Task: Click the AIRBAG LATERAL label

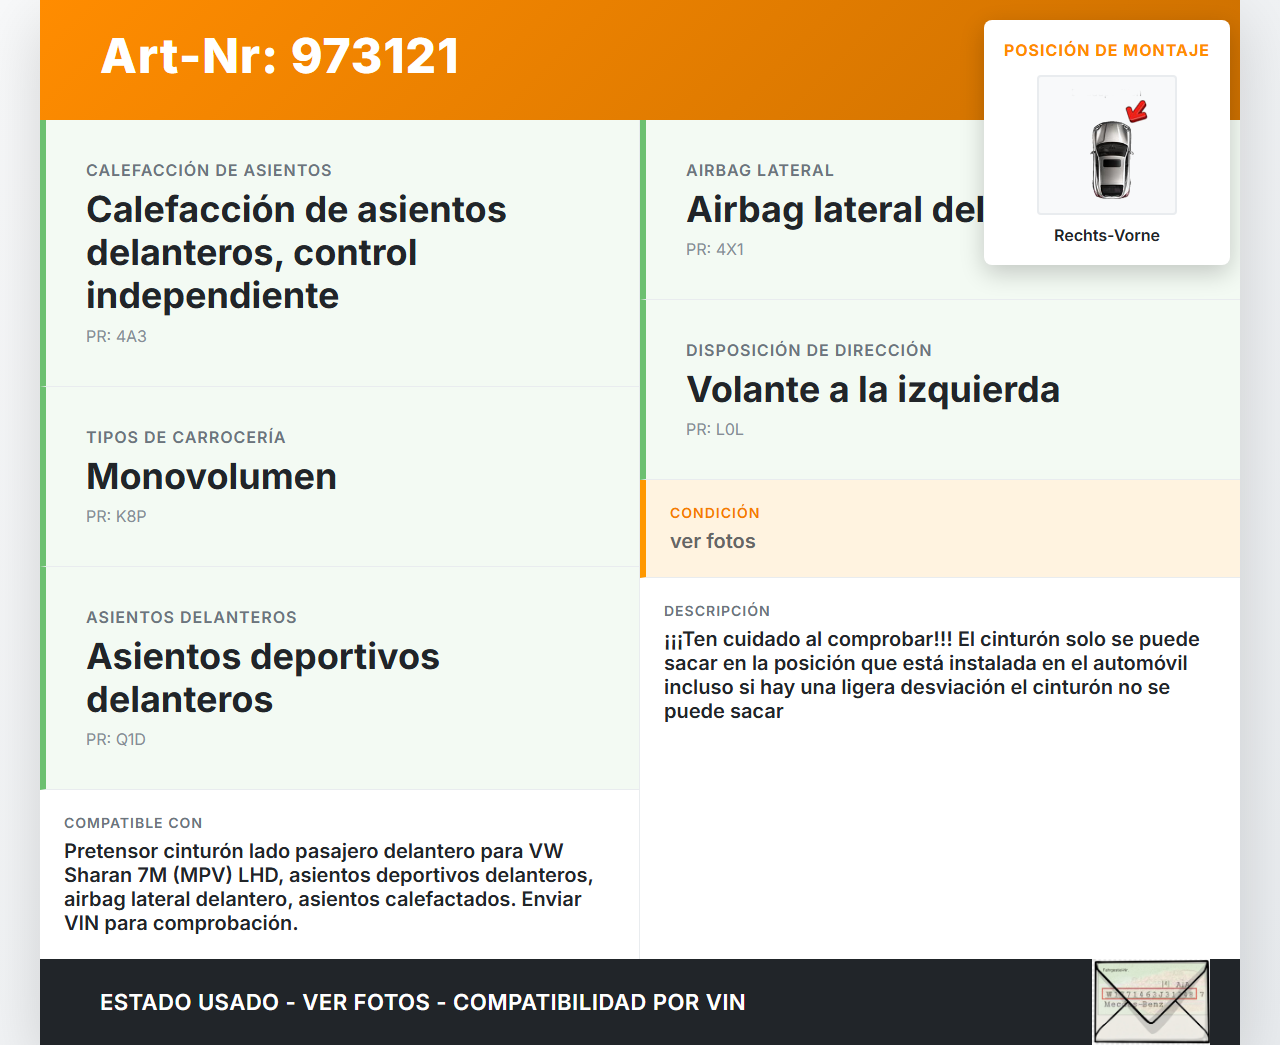Action: pos(760,170)
